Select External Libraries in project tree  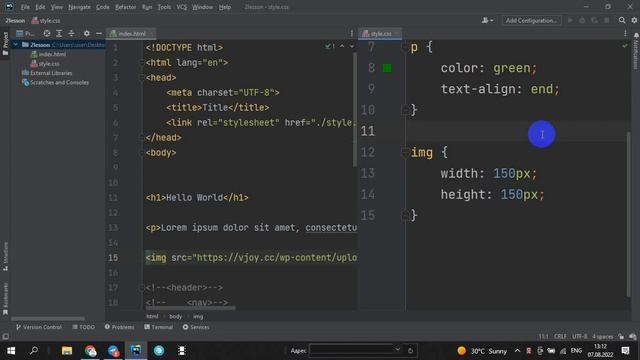47,73
